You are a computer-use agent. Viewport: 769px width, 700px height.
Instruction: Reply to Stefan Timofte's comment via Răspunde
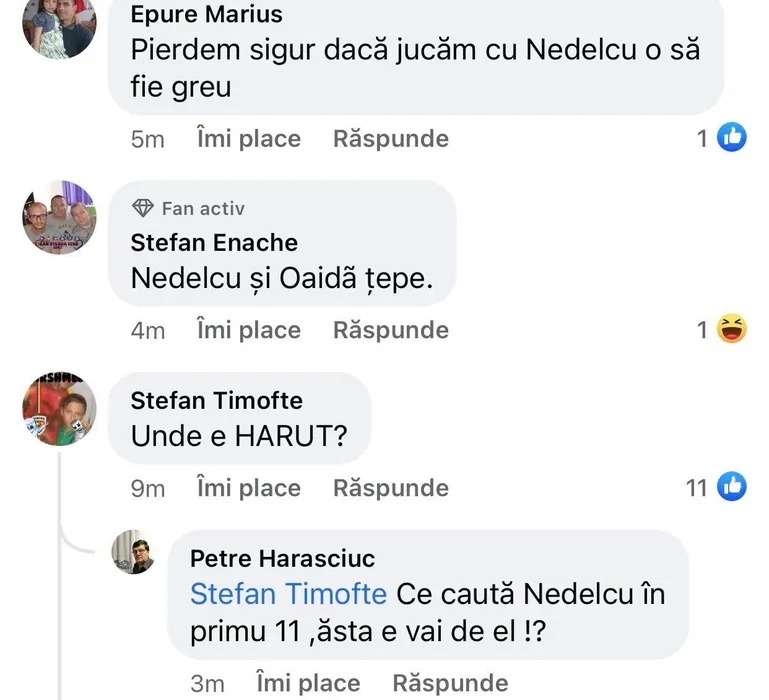pyautogui.click(x=390, y=487)
